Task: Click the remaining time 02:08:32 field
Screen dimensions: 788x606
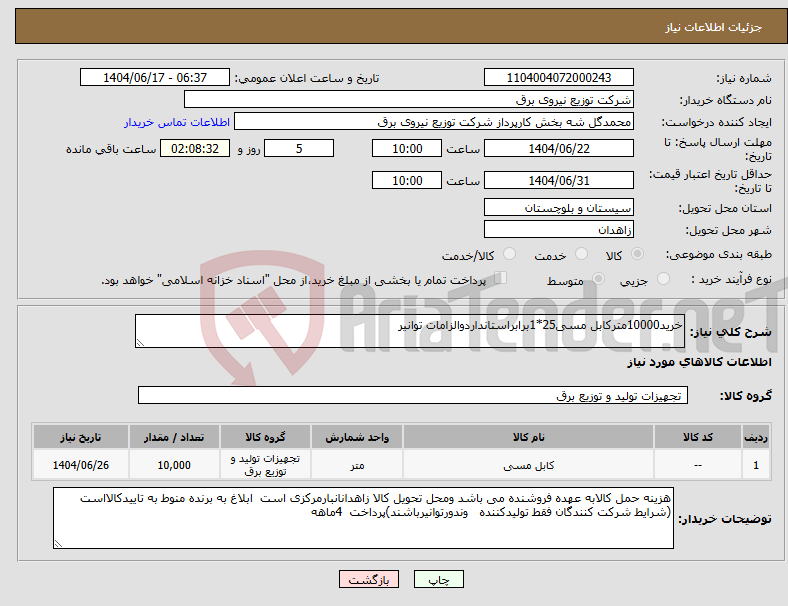Action: tap(195, 148)
